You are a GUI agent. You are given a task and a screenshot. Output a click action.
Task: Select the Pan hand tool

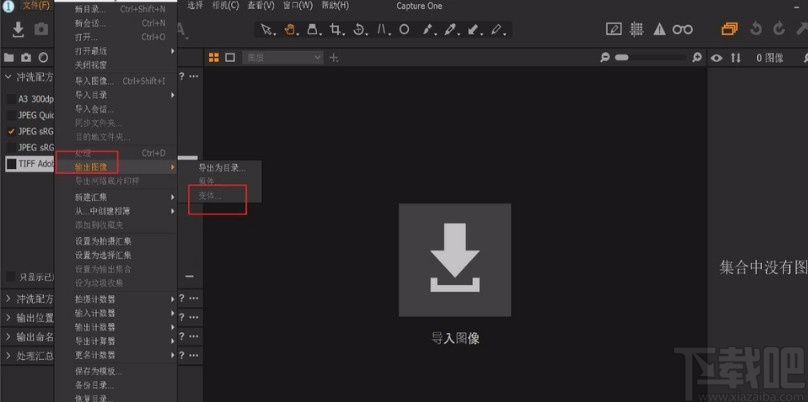[x=290, y=29]
